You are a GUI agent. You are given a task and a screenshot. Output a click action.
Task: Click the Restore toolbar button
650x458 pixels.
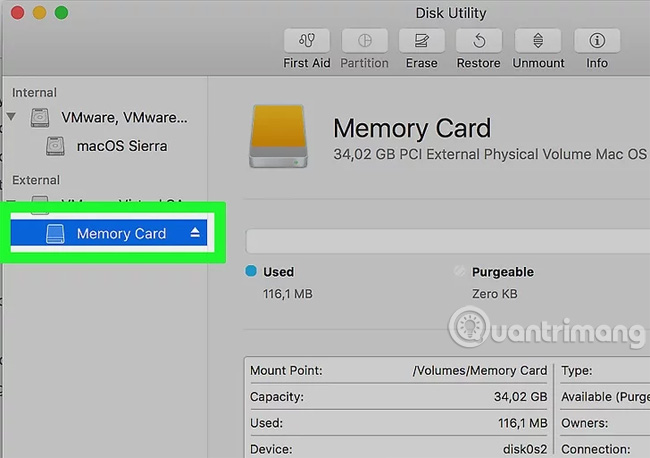click(x=479, y=41)
